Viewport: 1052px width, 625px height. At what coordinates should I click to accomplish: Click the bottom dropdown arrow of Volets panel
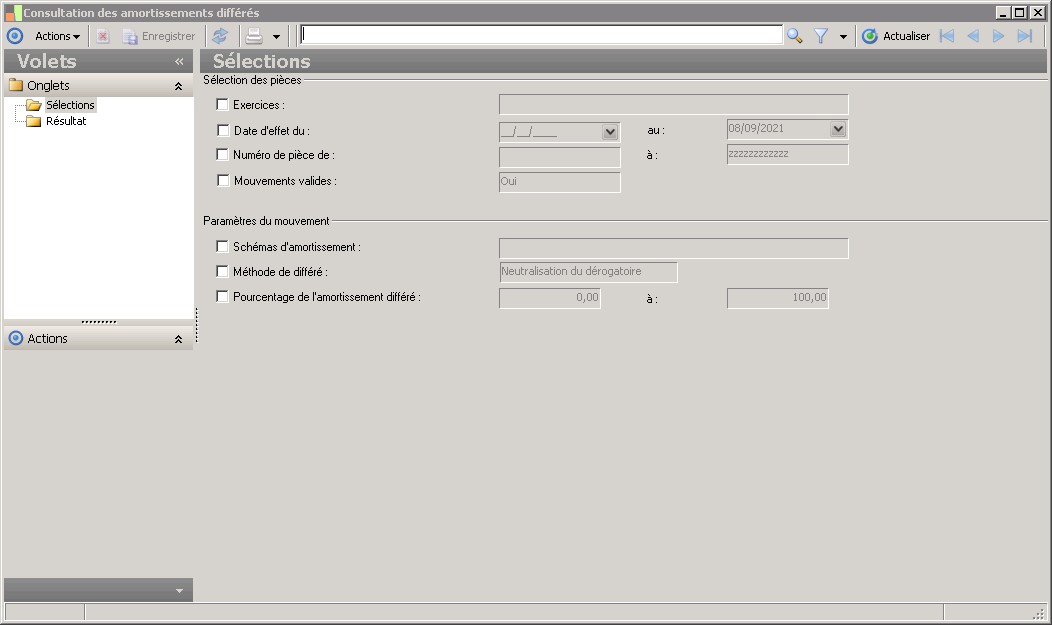(179, 591)
